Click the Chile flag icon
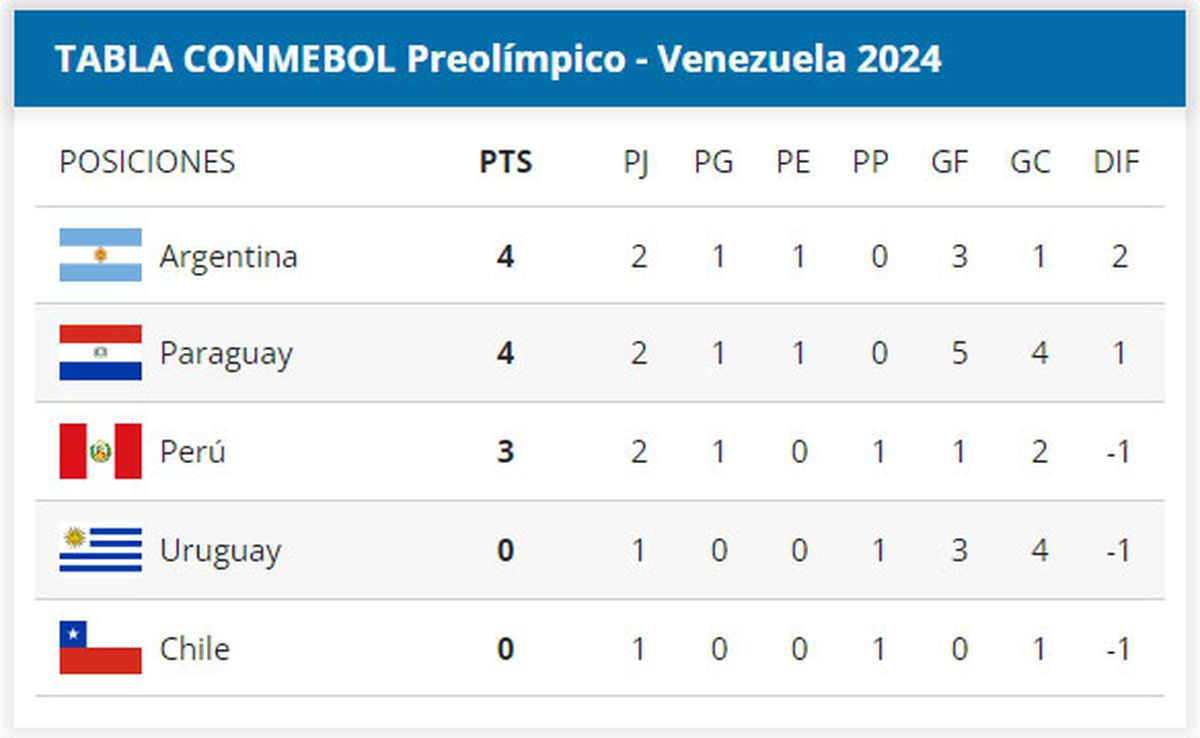Screen dimensions: 1200x738 pos(100,648)
